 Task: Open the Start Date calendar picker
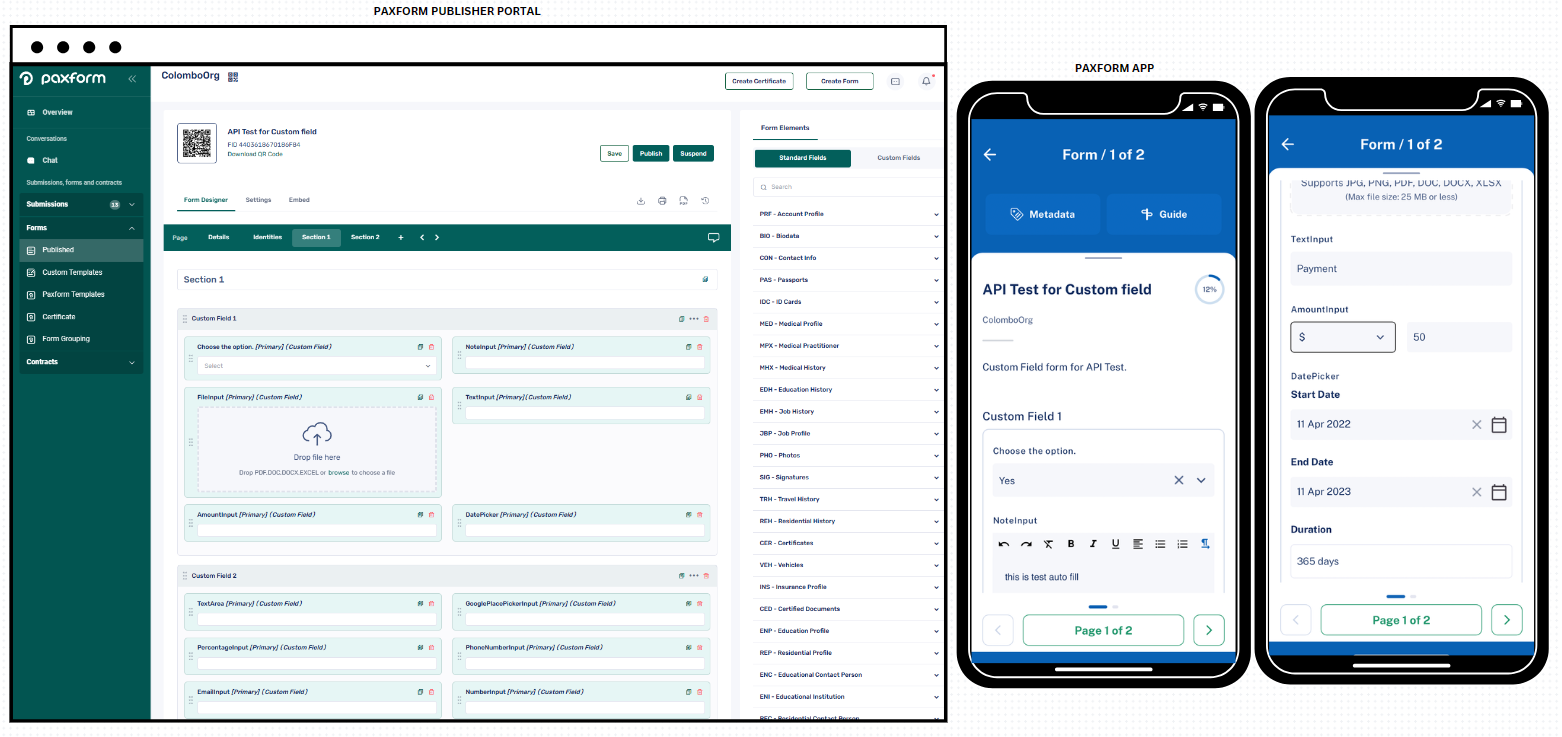[1499, 424]
